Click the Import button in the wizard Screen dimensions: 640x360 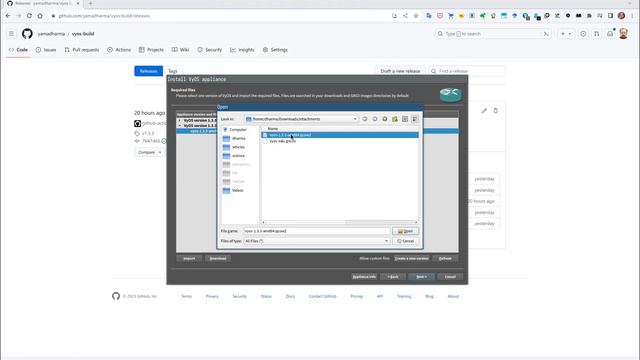189,258
